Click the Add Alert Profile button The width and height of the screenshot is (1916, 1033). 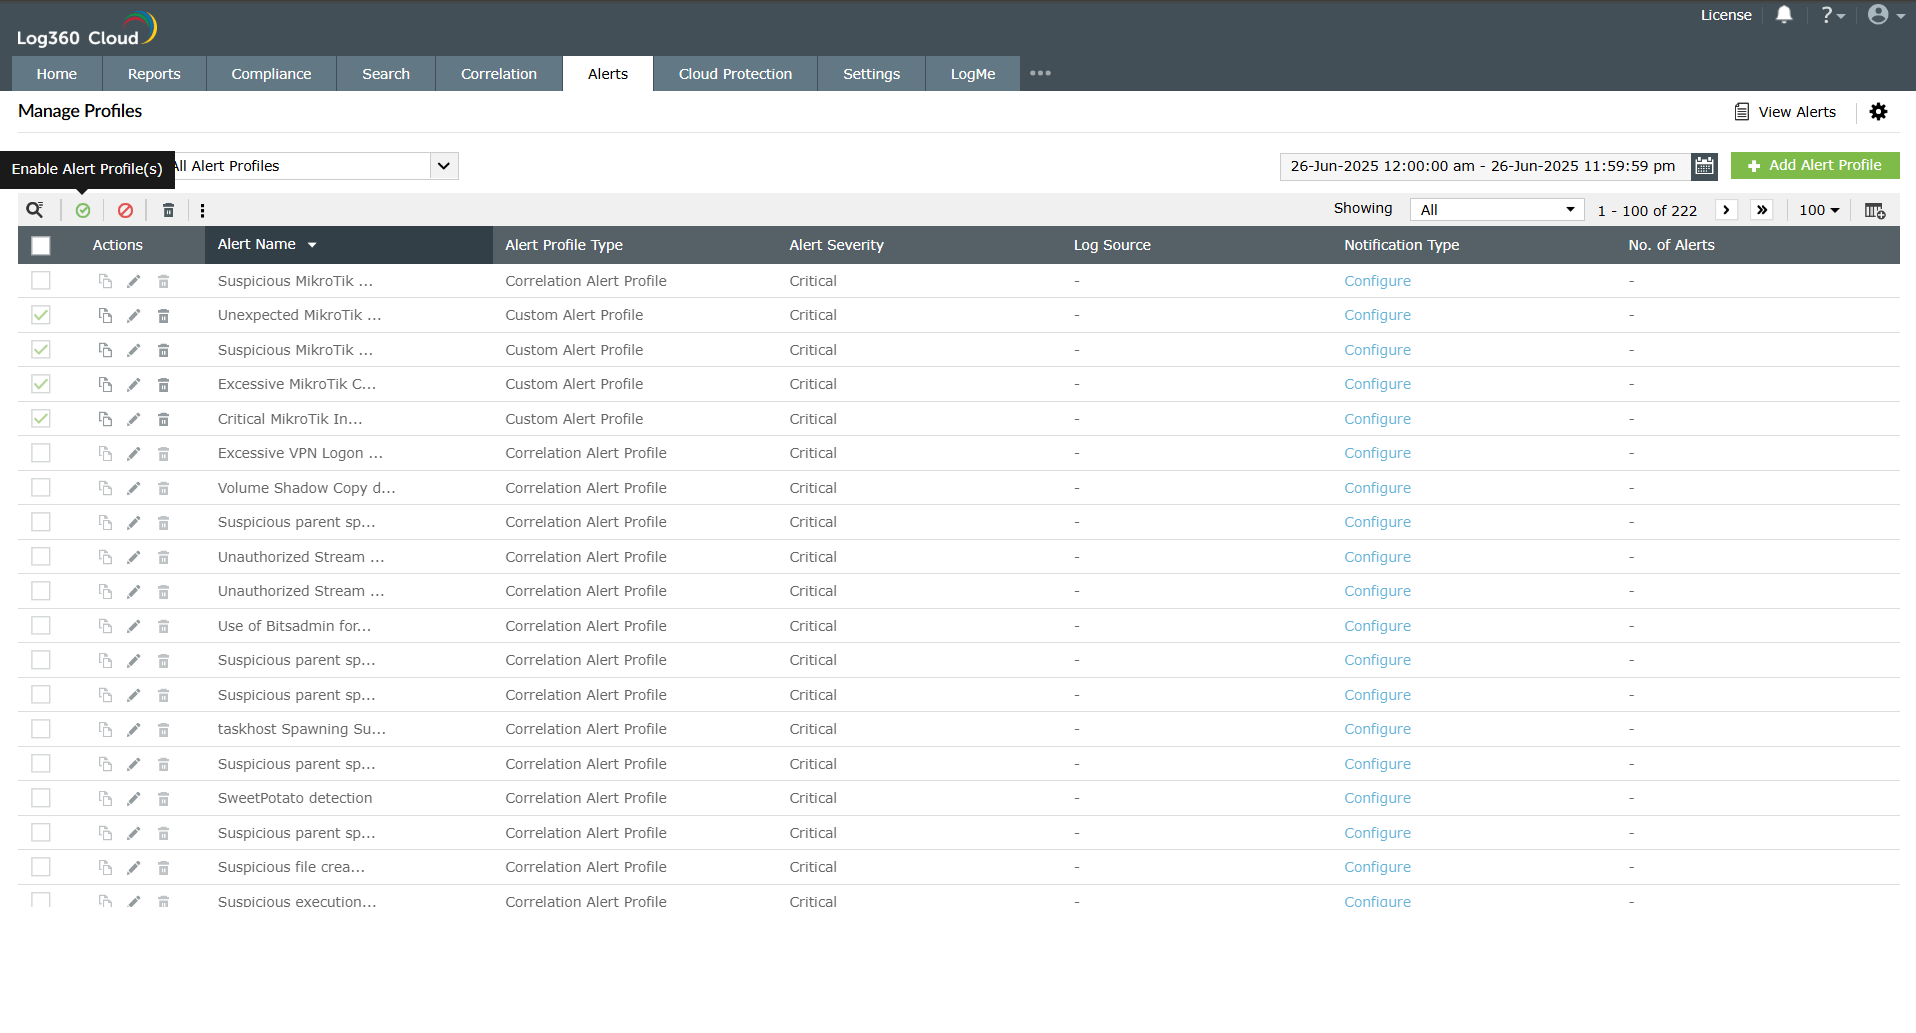click(x=1815, y=166)
